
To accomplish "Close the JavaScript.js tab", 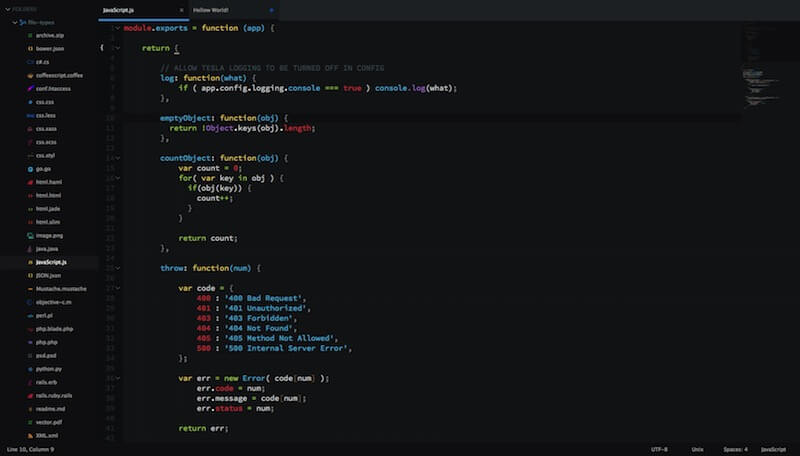I will coord(181,9).
